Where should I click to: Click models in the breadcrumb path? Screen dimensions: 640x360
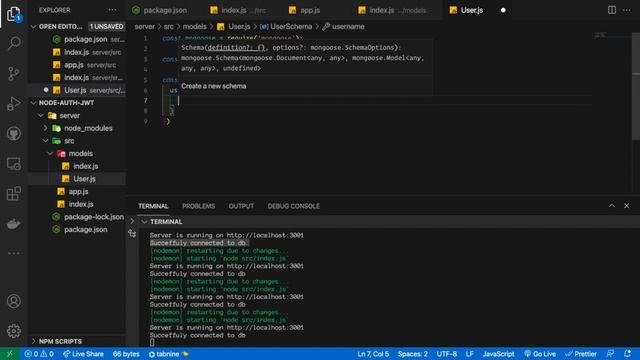195,27
